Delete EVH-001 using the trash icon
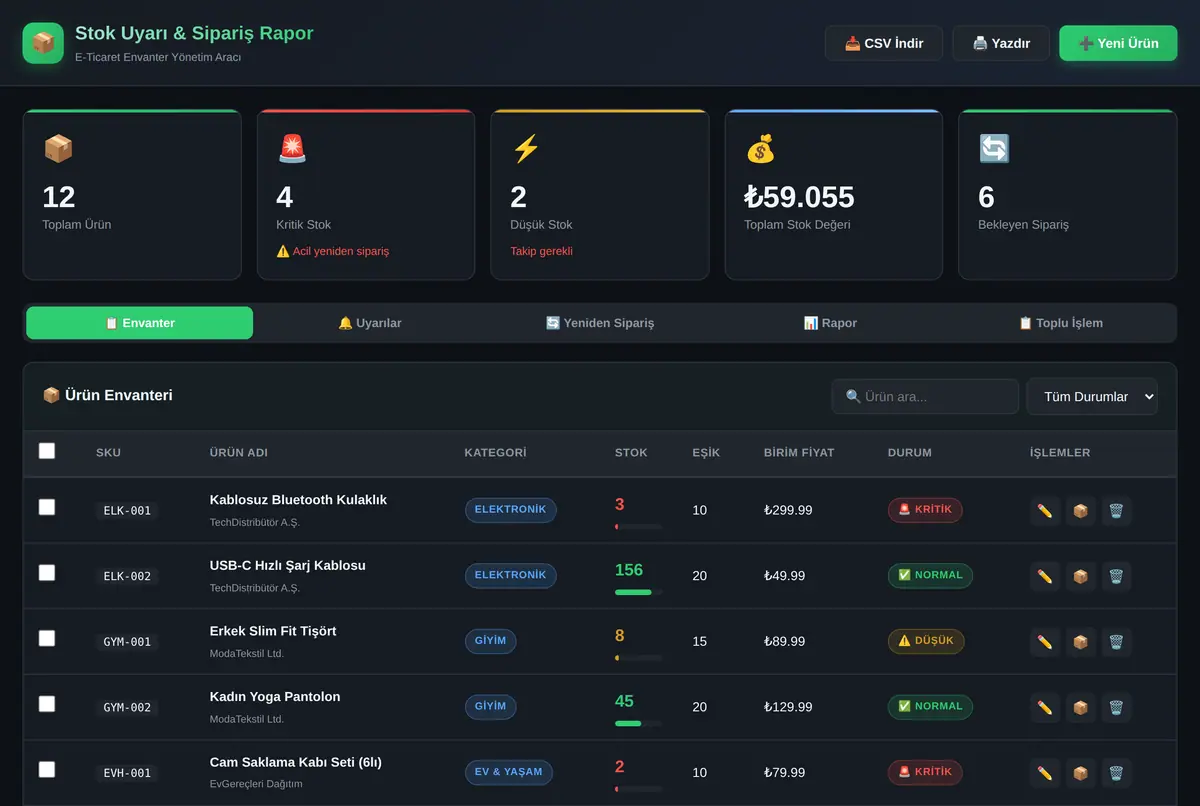1200x806 pixels. [x=1117, y=773]
